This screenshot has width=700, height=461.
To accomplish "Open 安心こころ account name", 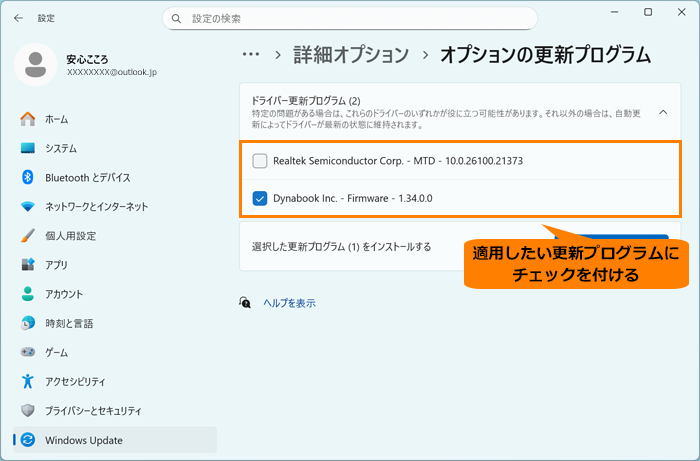I will click(87, 59).
